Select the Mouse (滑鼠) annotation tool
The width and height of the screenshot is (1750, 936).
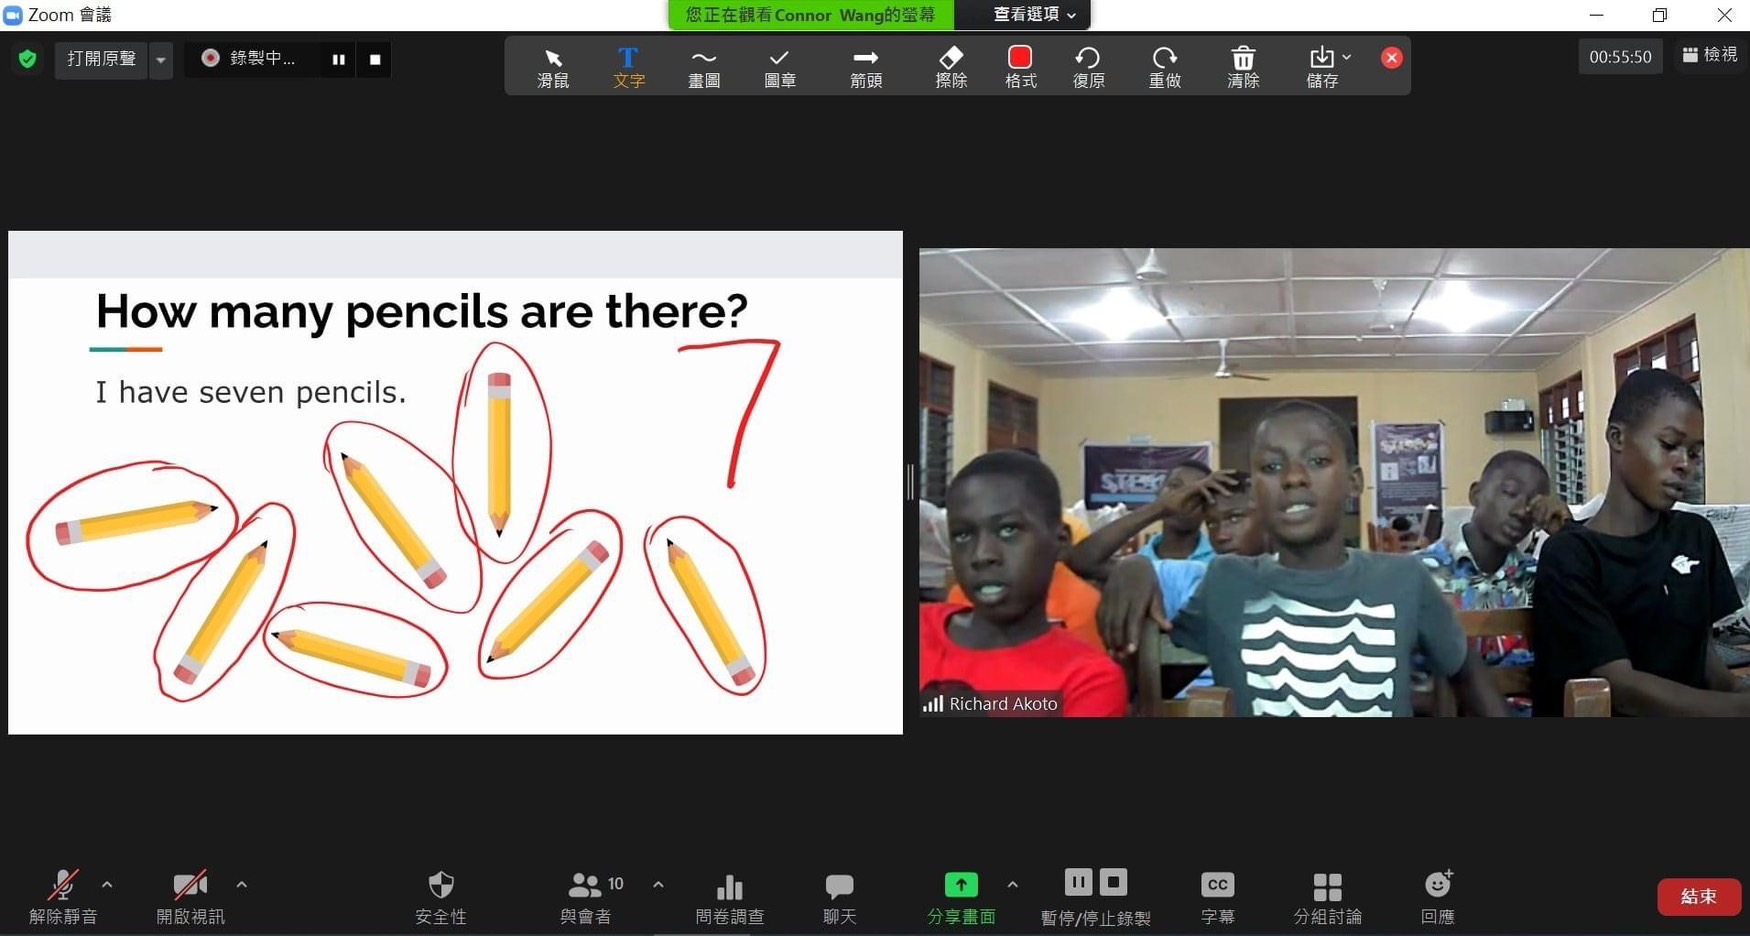click(553, 67)
